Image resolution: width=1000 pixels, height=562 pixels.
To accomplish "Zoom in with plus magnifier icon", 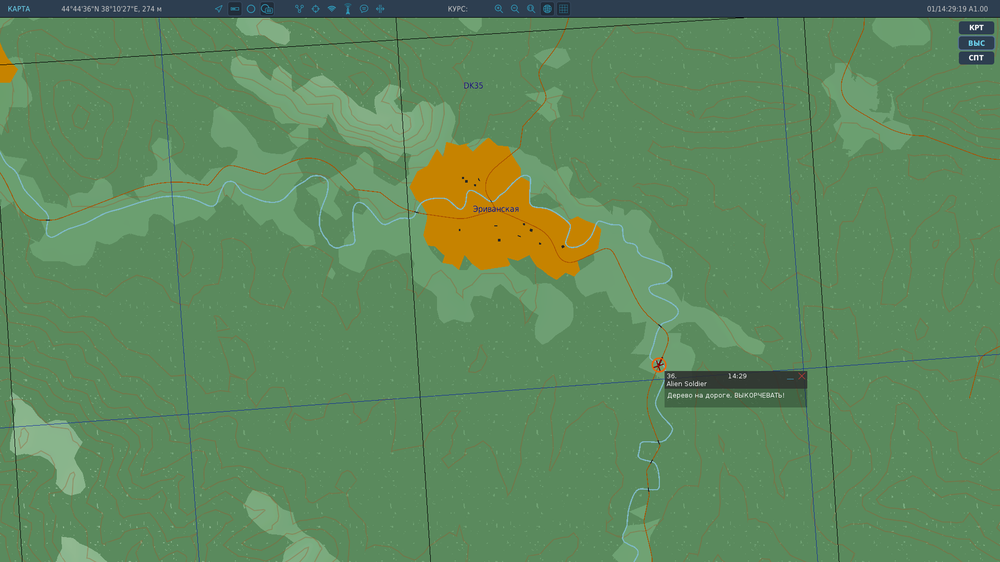I will click(x=499, y=9).
